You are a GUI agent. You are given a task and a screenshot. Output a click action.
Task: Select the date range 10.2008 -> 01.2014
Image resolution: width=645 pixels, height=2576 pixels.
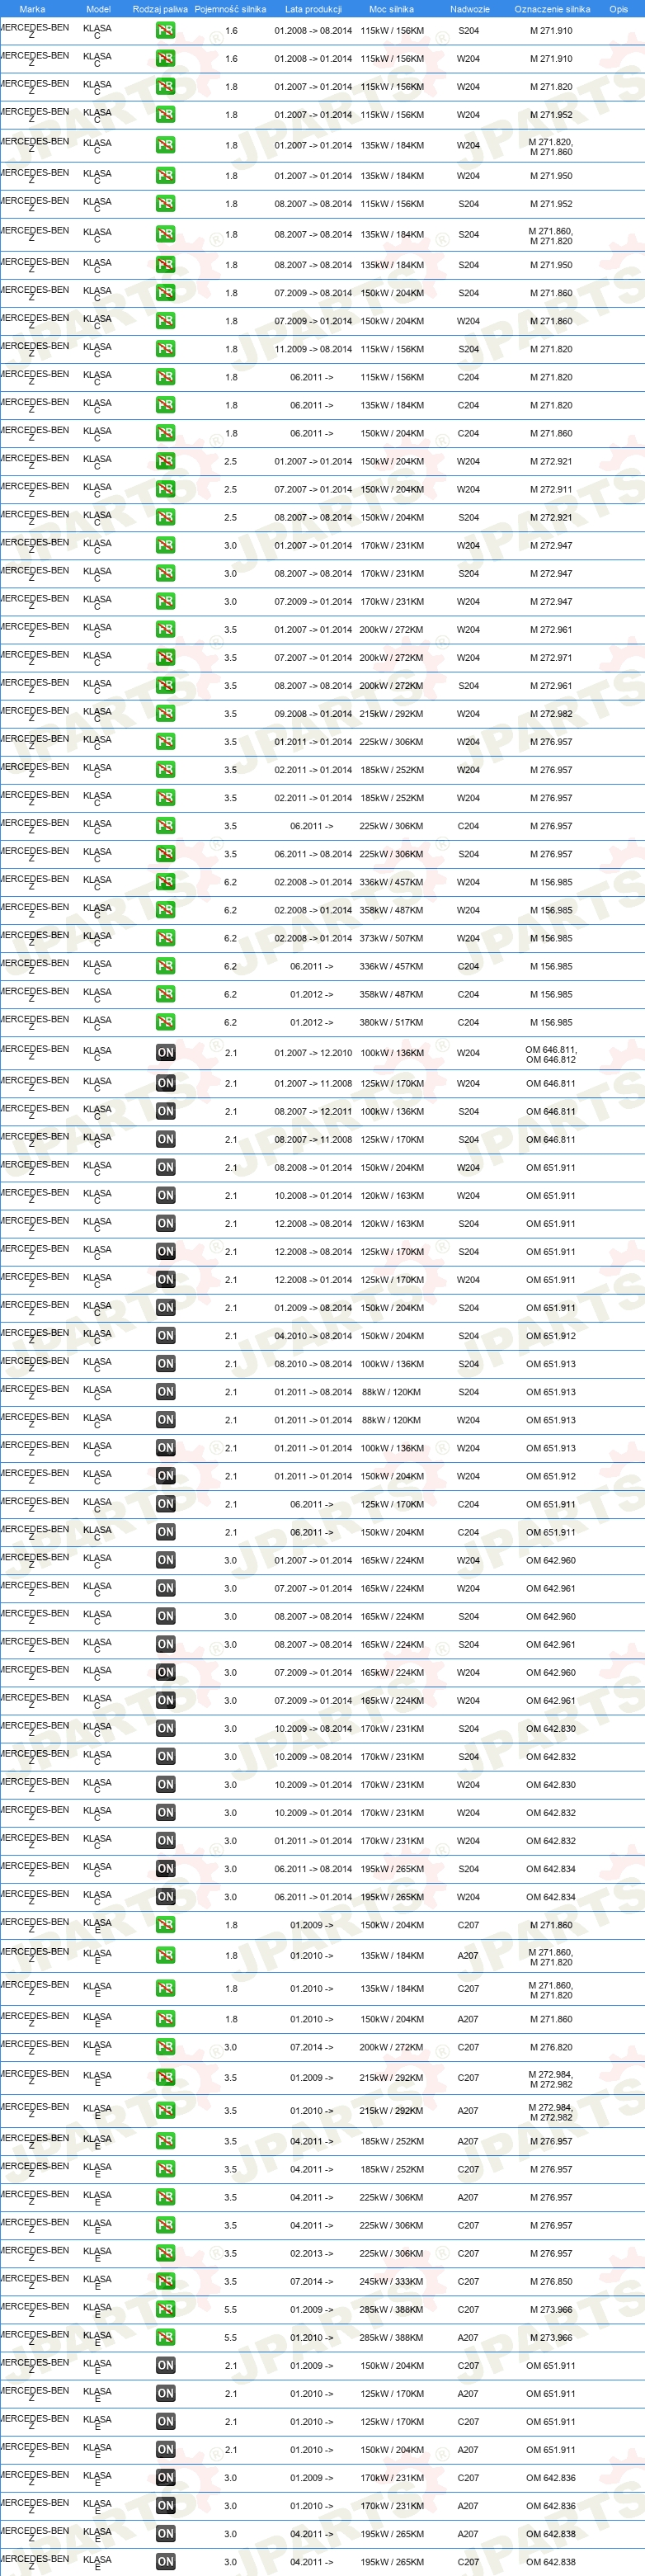point(313,1195)
